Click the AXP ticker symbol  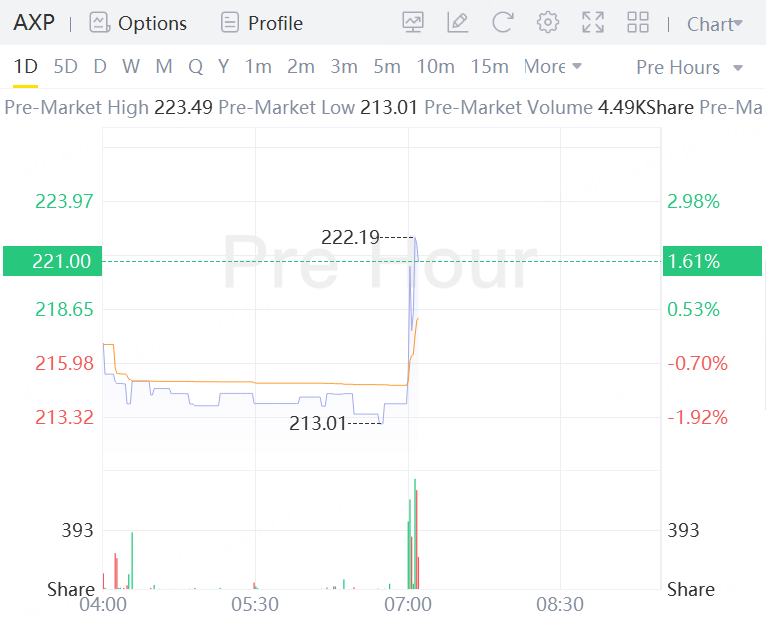(34, 23)
